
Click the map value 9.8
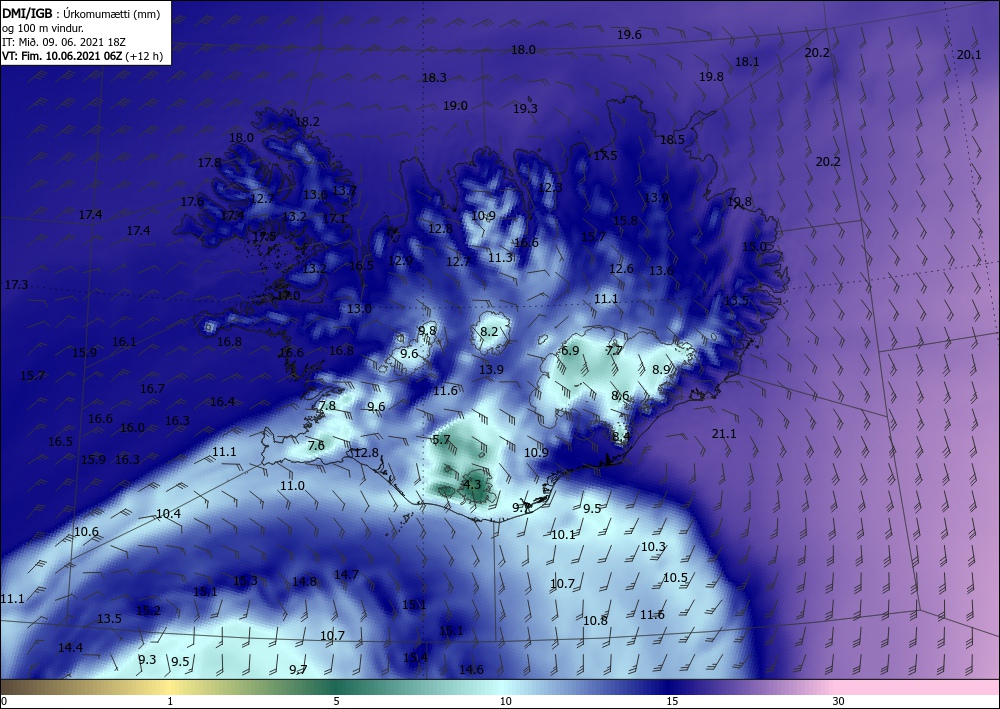(x=427, y=330)
